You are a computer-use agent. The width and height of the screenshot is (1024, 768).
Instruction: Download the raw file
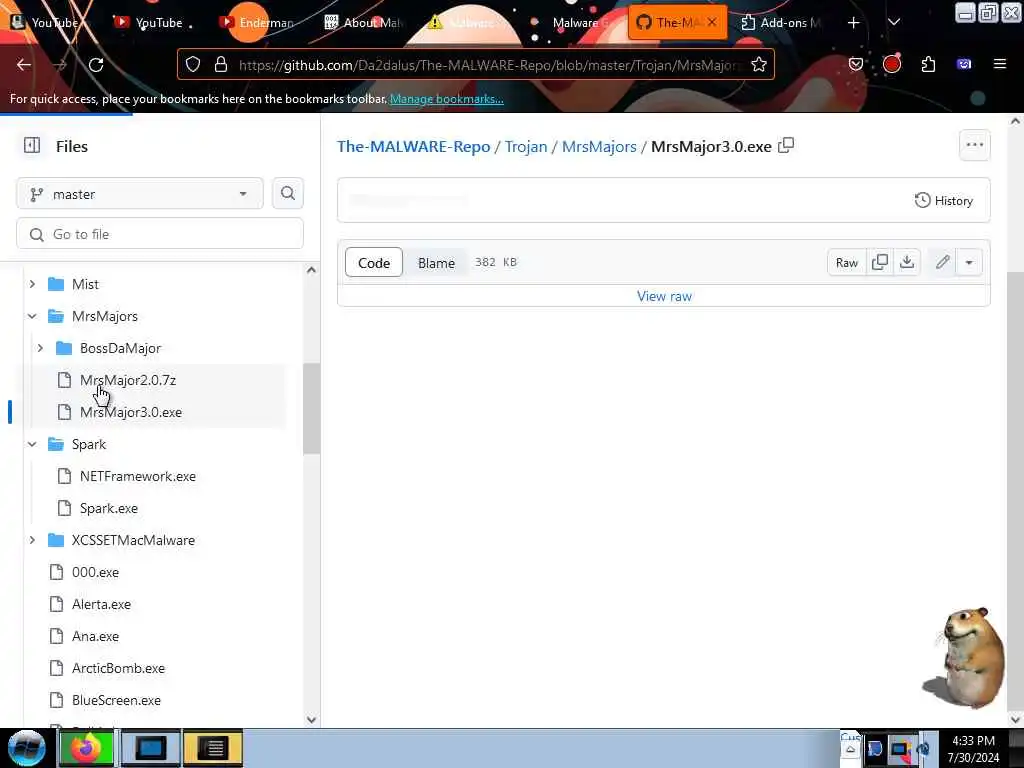point(907,263)
